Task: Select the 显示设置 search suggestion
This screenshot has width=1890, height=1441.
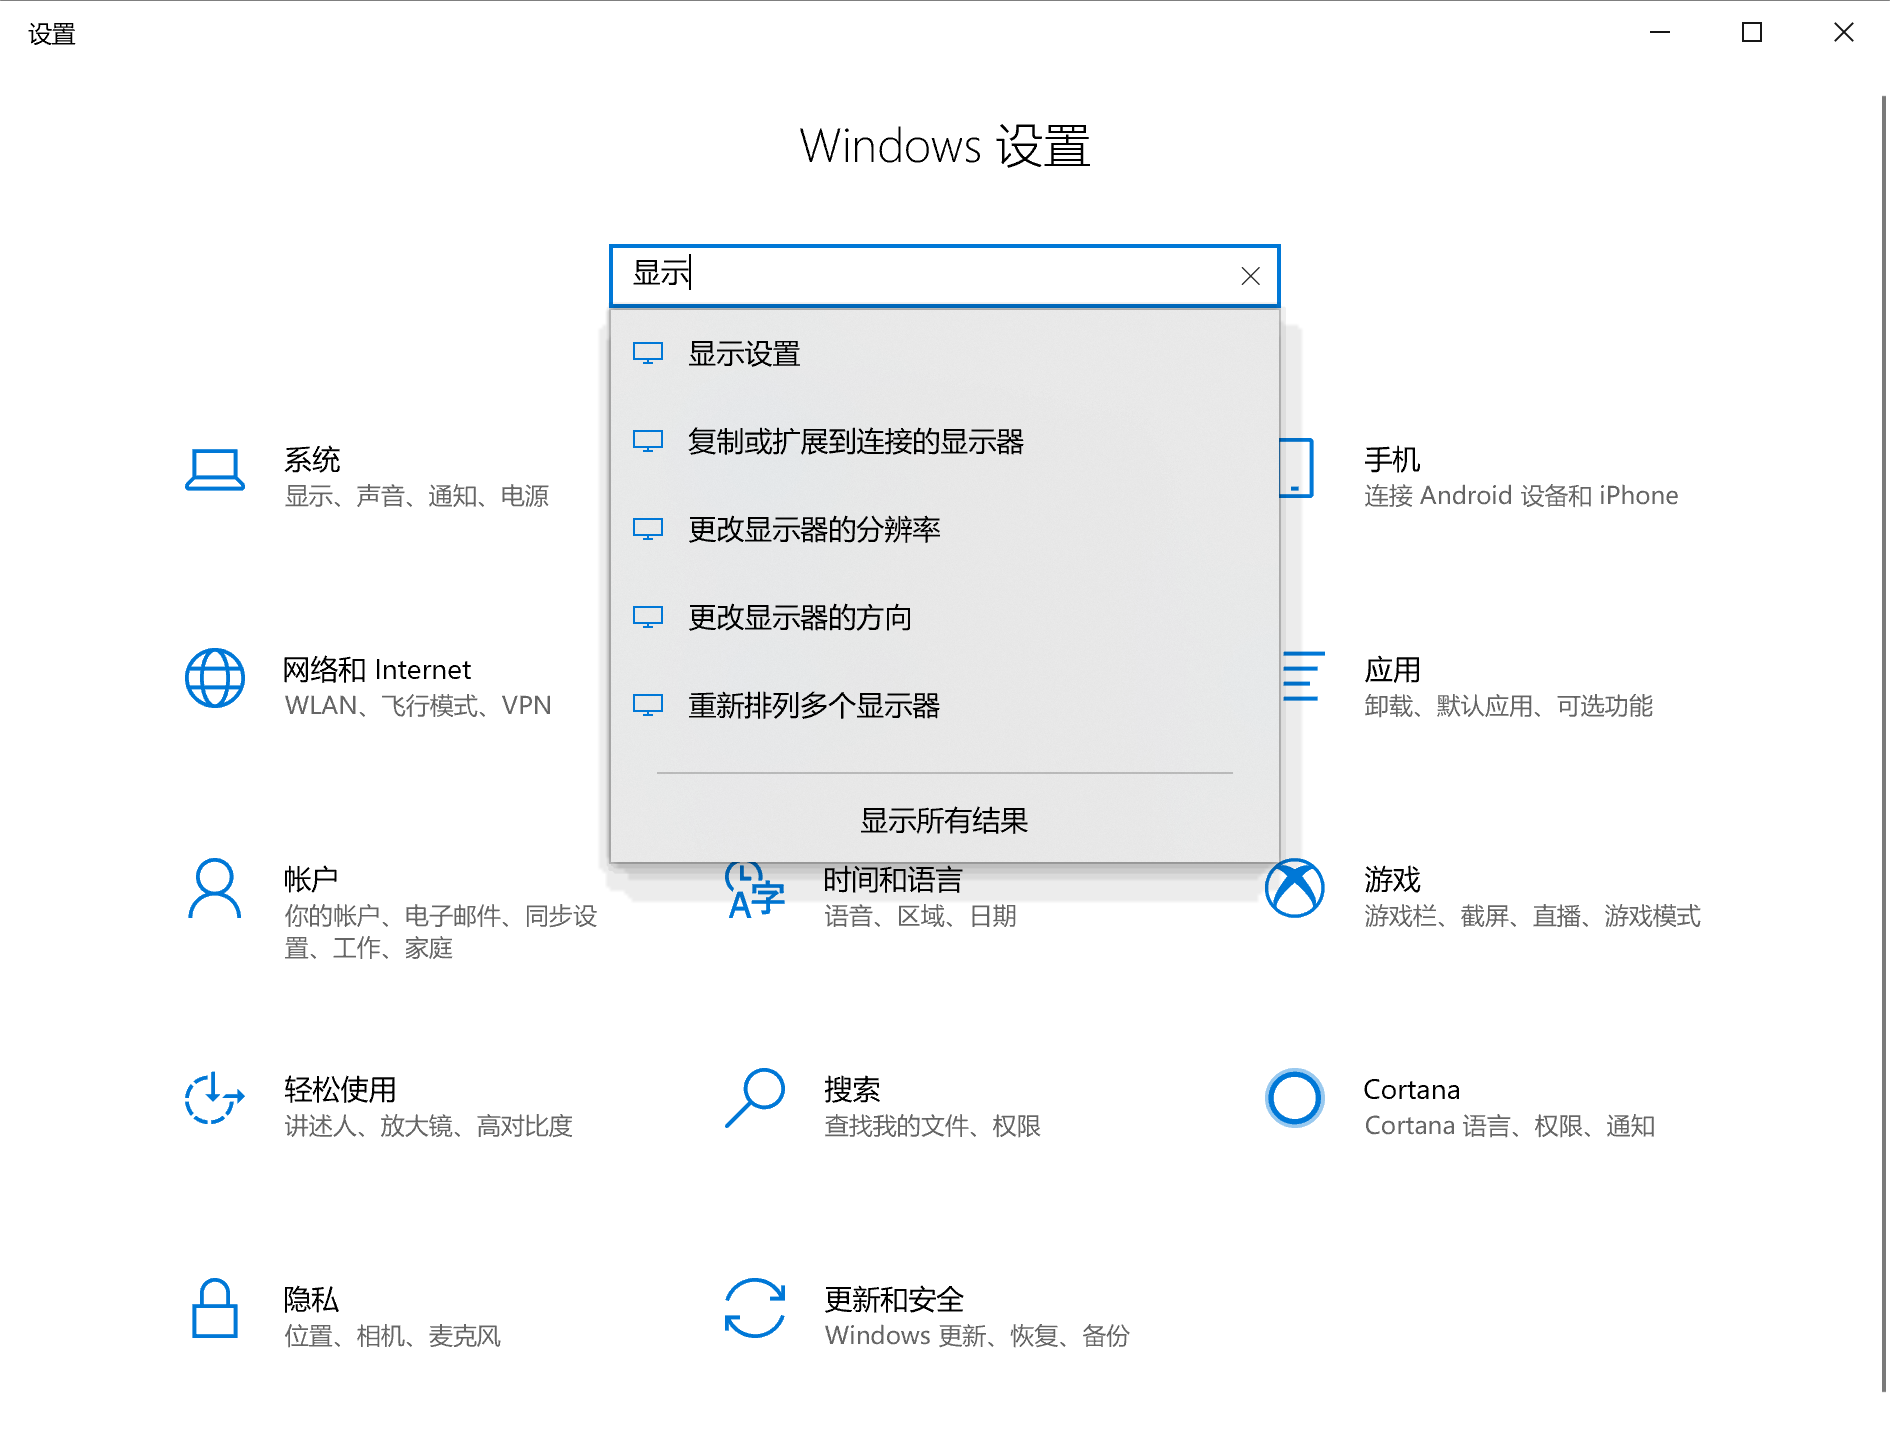Action: click(945, 354)
